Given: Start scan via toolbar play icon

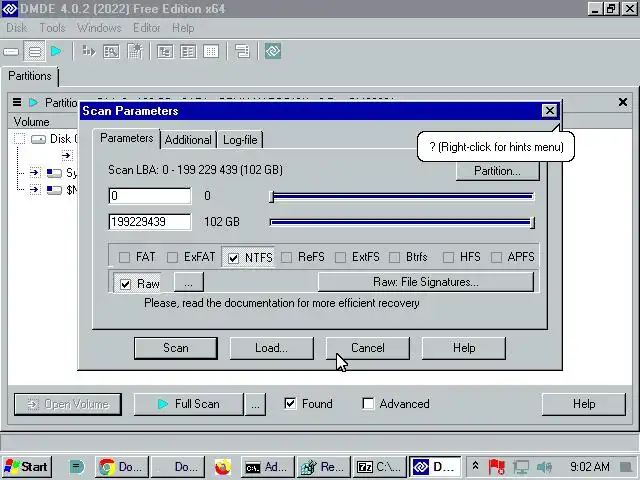Looking at the screenshot, I should pos(56,51).
